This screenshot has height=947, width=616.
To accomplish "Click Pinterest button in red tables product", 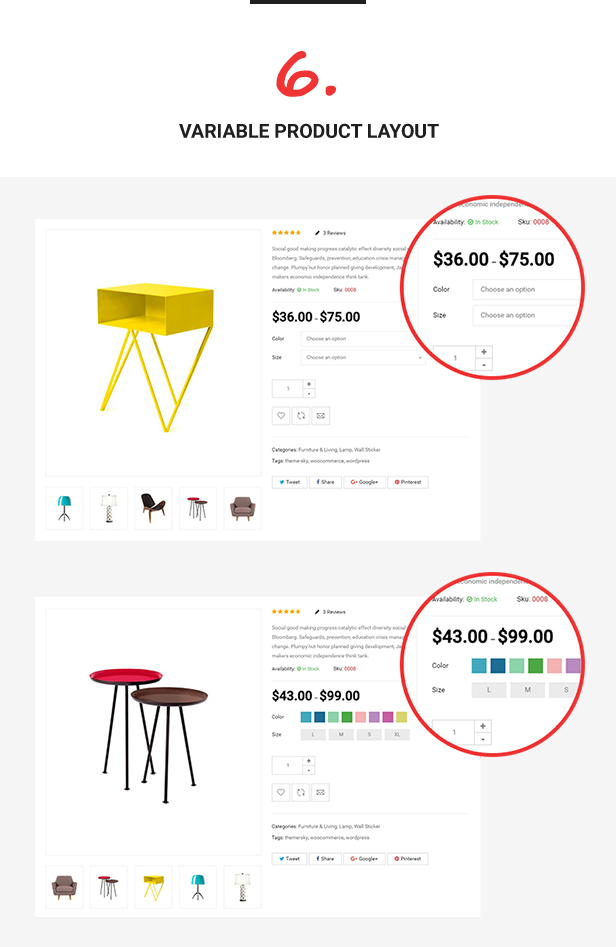I will (x=408, y=859).
